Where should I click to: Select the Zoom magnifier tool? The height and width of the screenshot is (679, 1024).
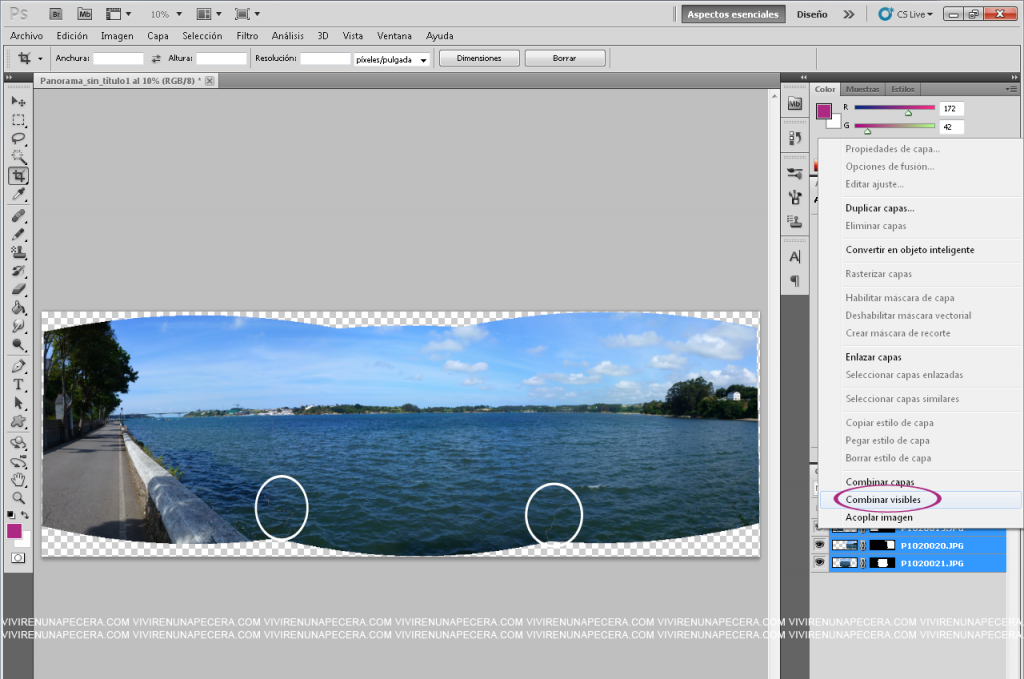click(x=18, y=497)
